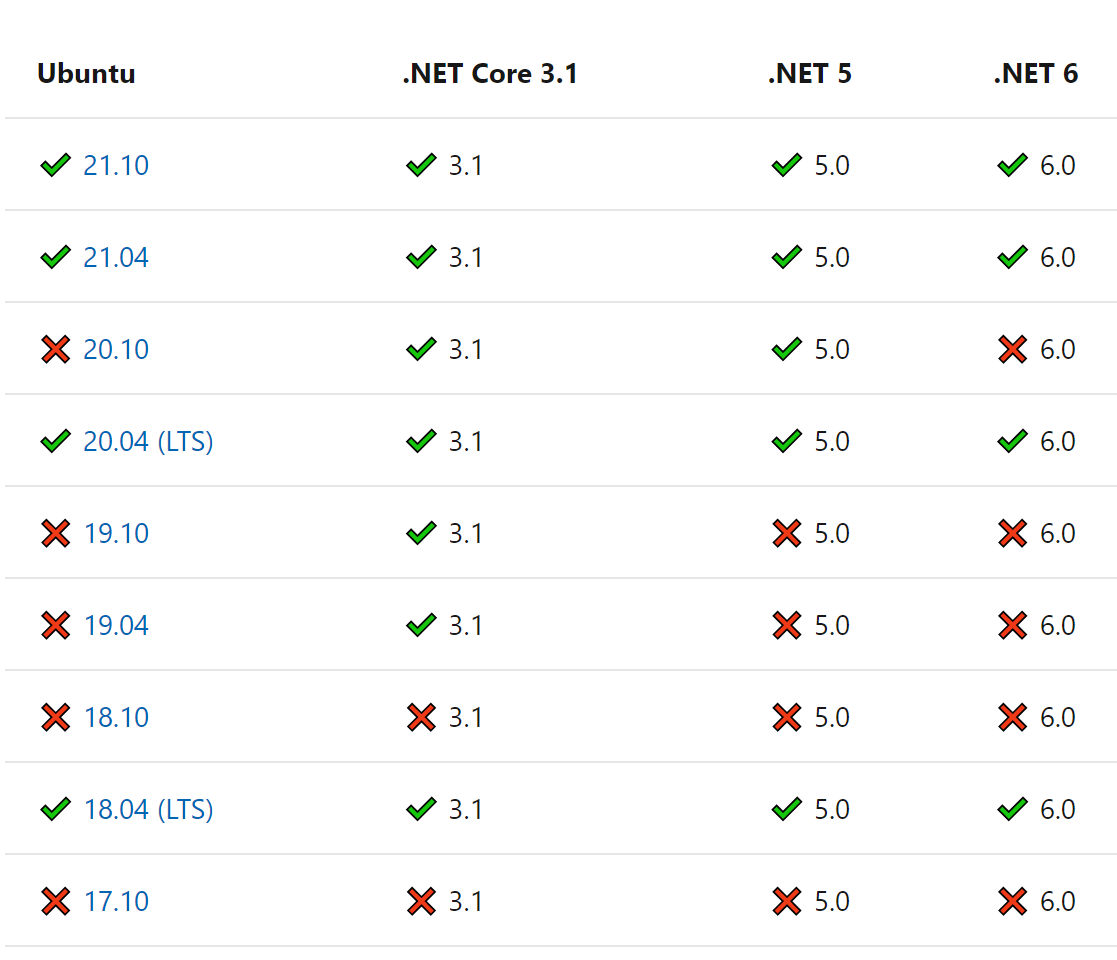The height and width of the screenshot is (960, 1117).
Task: Click green checkmark beside 18.04 (LTS)
Action: point(56,809)
